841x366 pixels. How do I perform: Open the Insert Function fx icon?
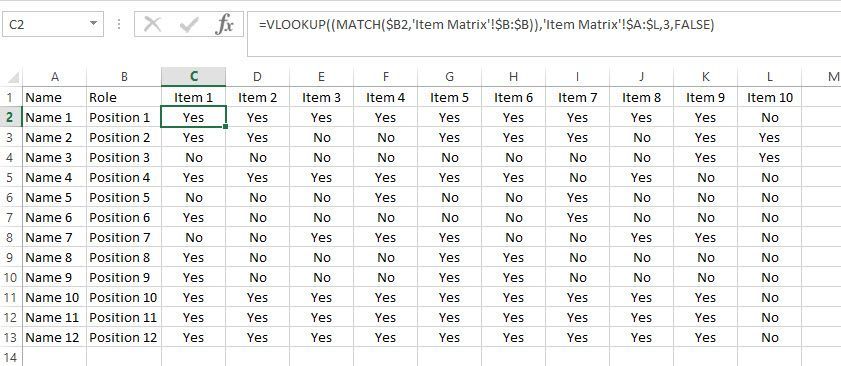pos(224,25)
